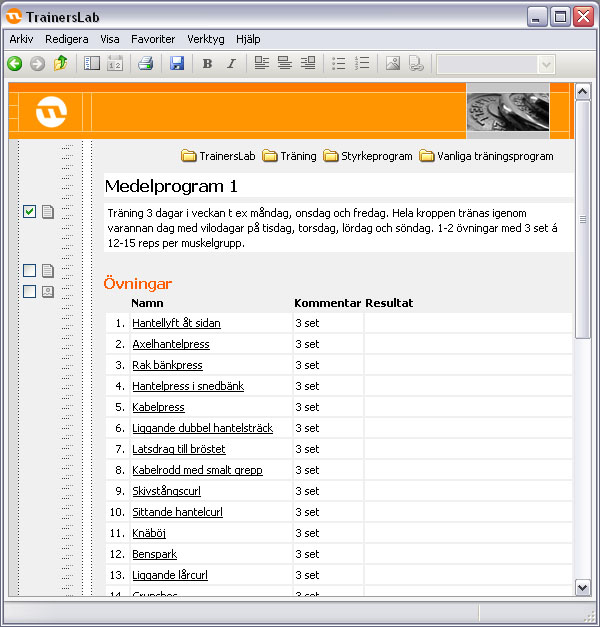Toggle Italic text formatting

coord(231,64)
